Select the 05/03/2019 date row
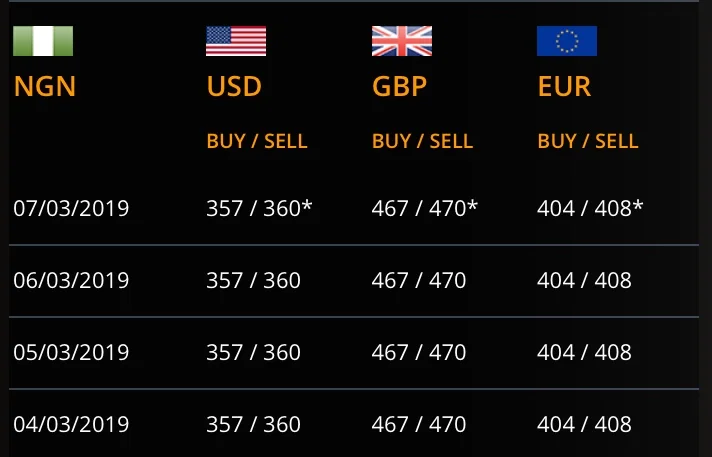Screen dimensions: 712x457 (354, 353)
